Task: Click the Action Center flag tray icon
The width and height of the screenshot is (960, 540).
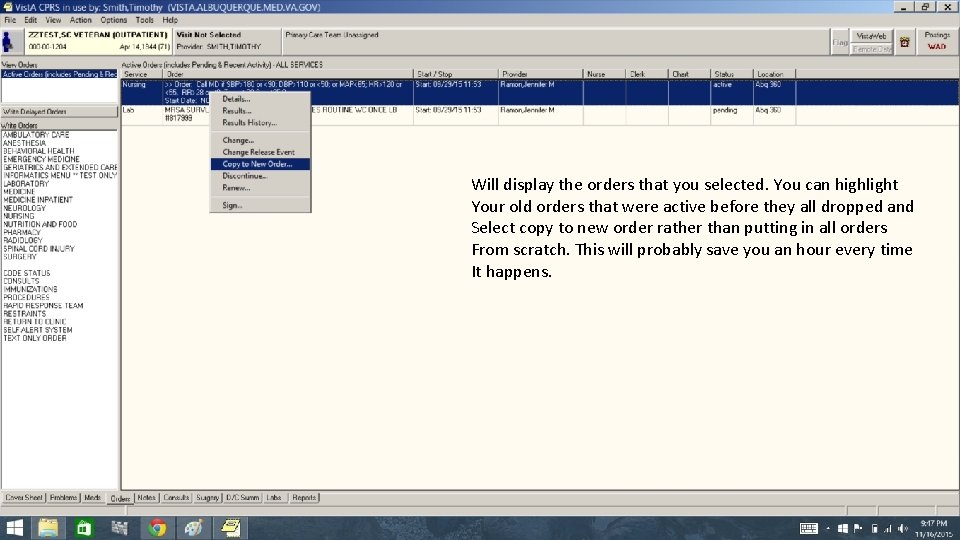Action: coord(858,528)
